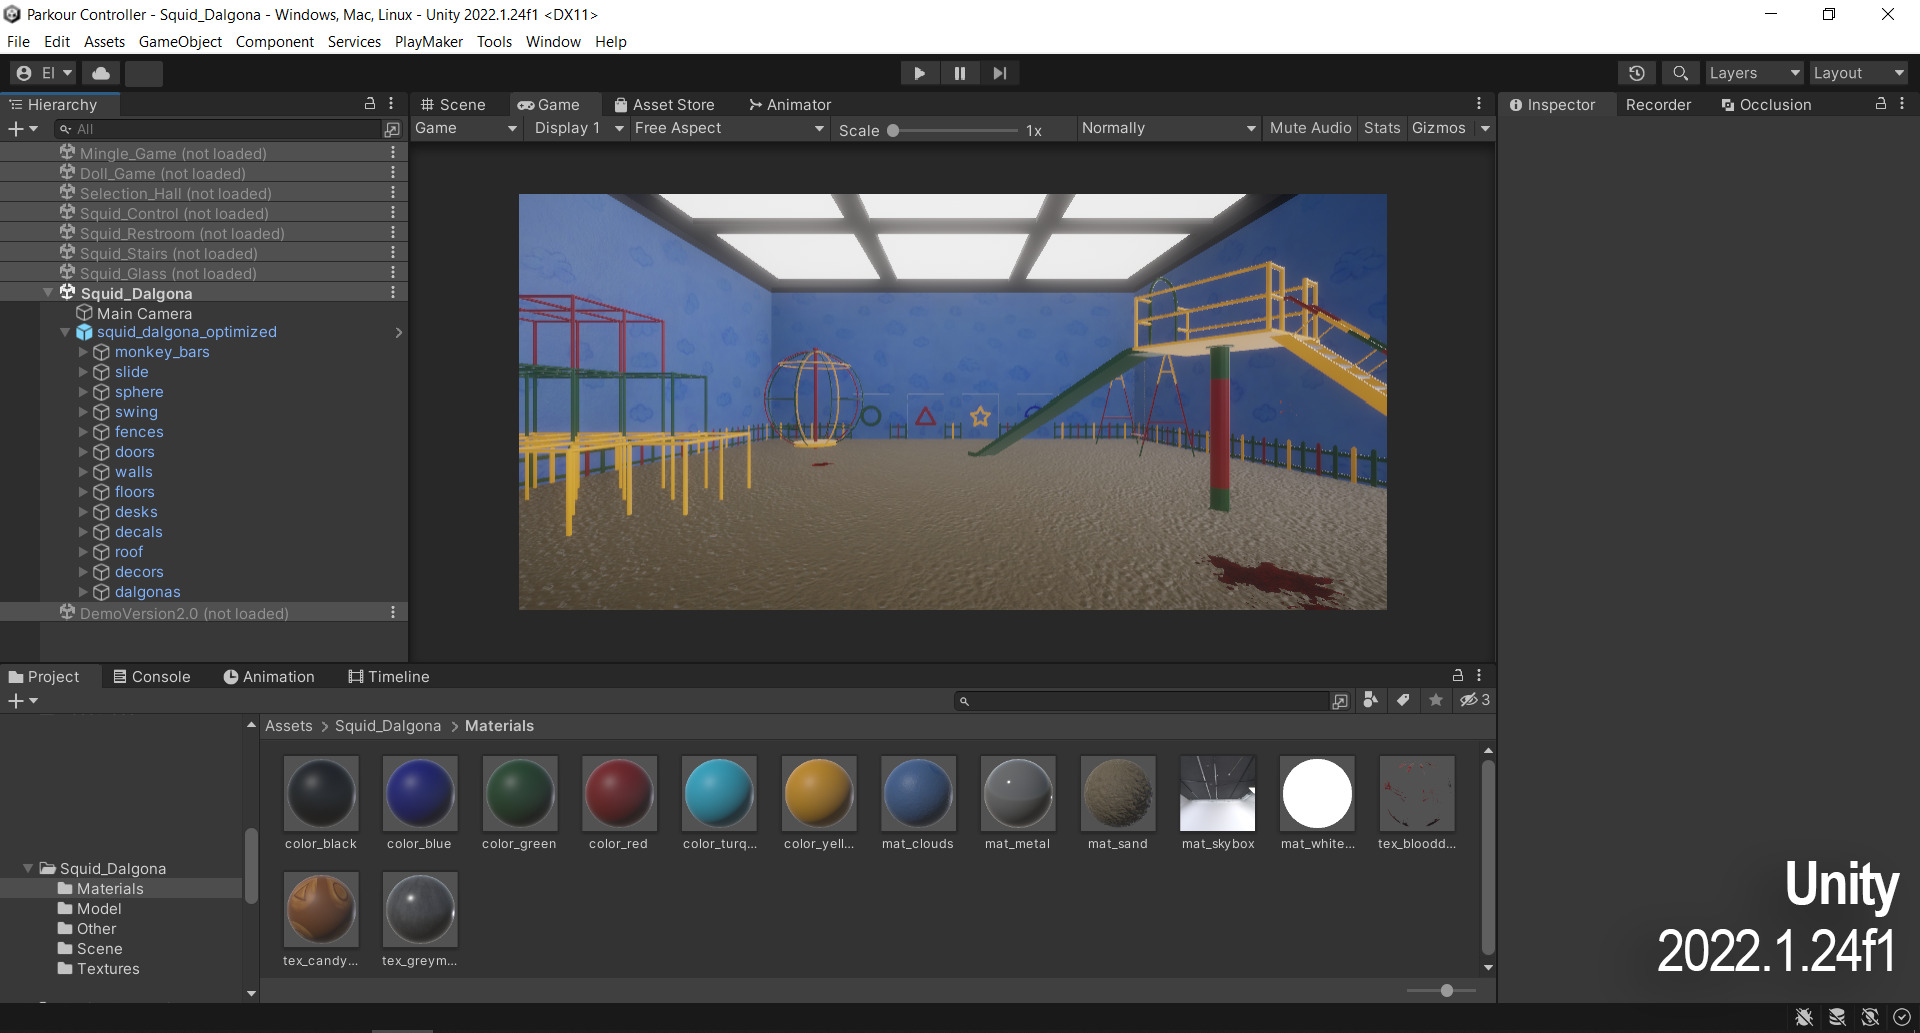Click Search by Label icon in Project

[1403, 700]
